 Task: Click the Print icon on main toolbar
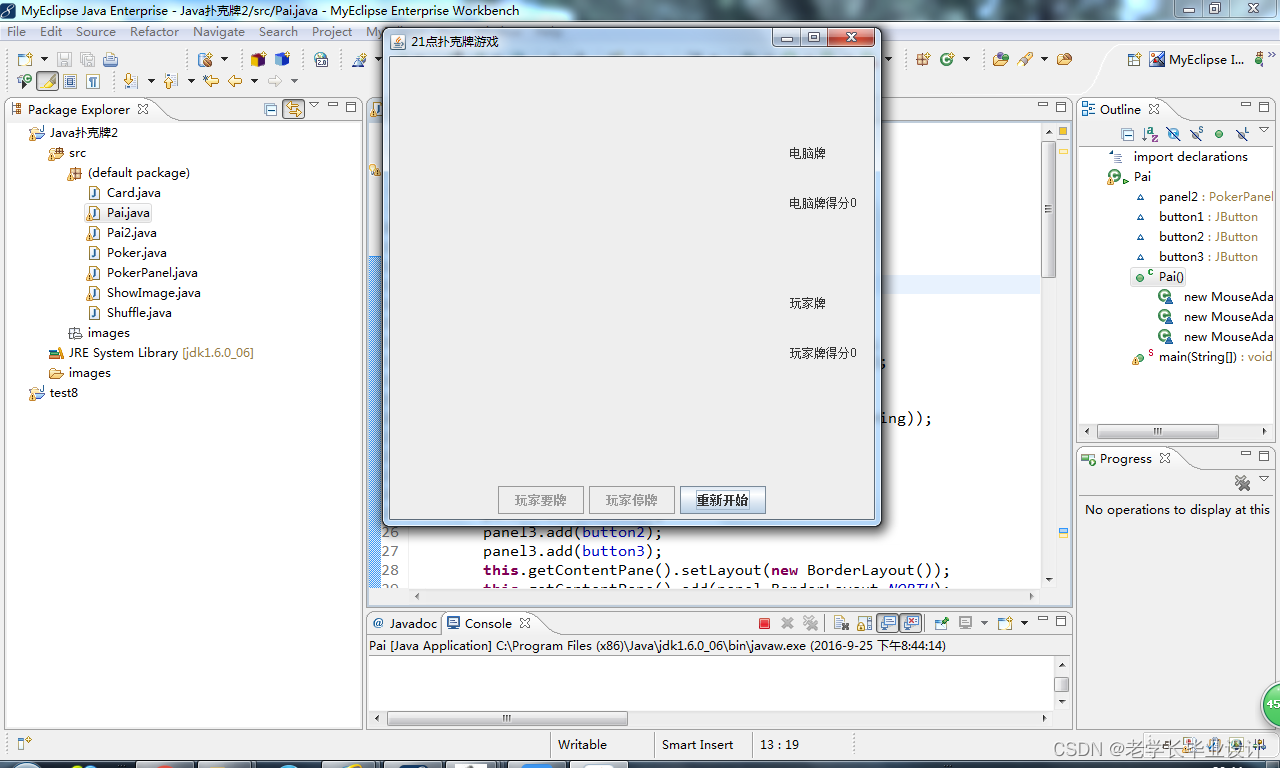coord(111,59)
